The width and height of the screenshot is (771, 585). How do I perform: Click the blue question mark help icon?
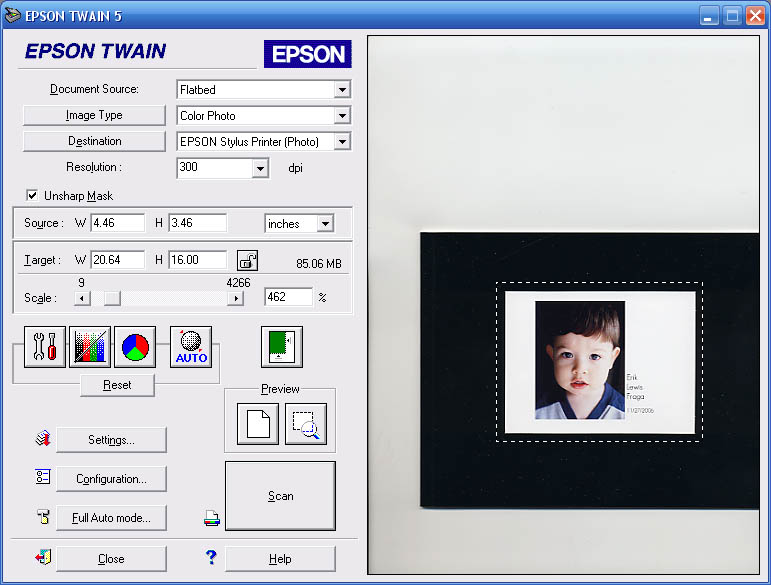click(x=211, y=557)
